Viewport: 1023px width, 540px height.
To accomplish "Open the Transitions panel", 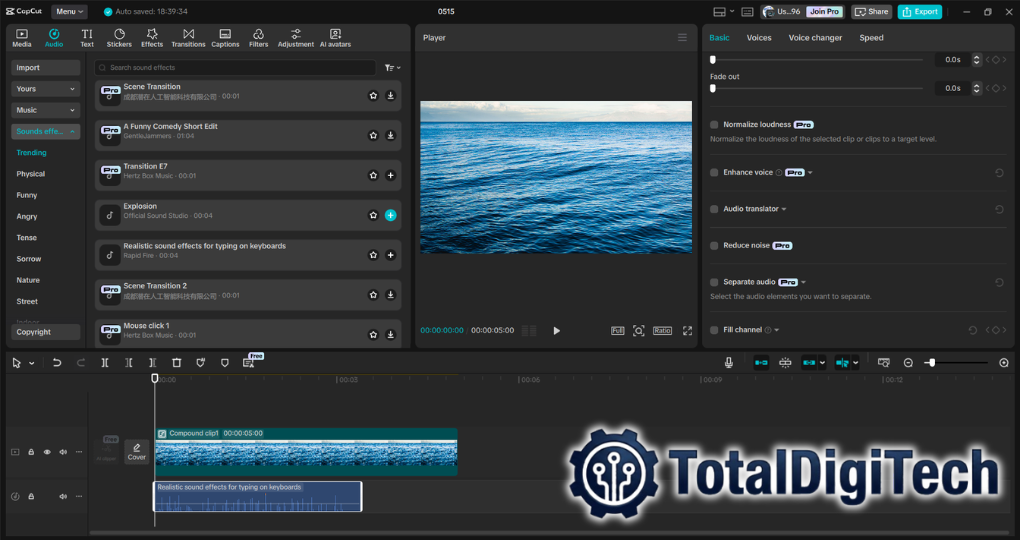I will tap(188, 38).
